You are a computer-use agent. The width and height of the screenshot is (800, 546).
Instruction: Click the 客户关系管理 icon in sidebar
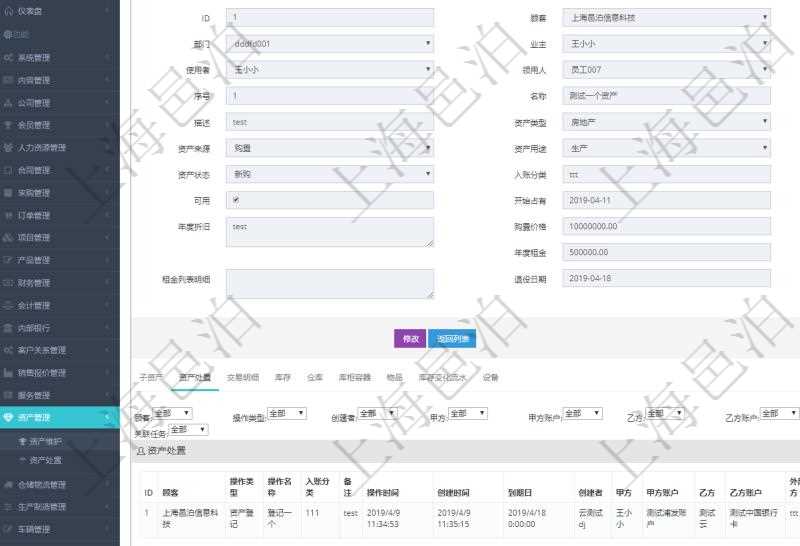pos(8,350)
